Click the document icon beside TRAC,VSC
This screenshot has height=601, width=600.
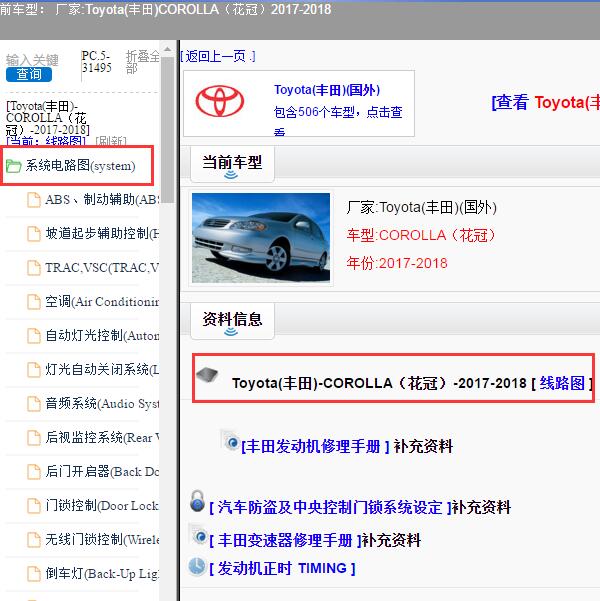34,268
